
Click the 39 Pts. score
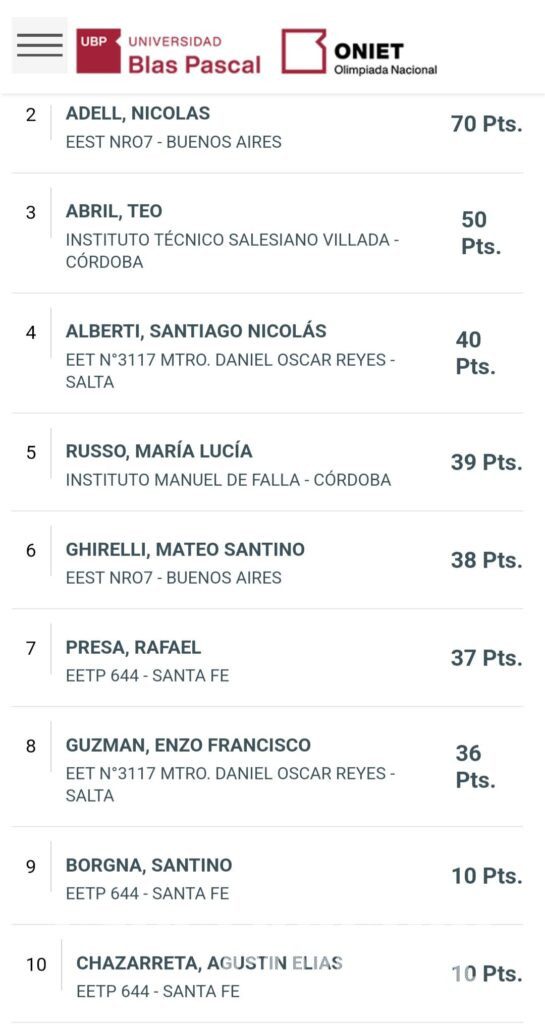pyautogui.click(x=486, y=462)
